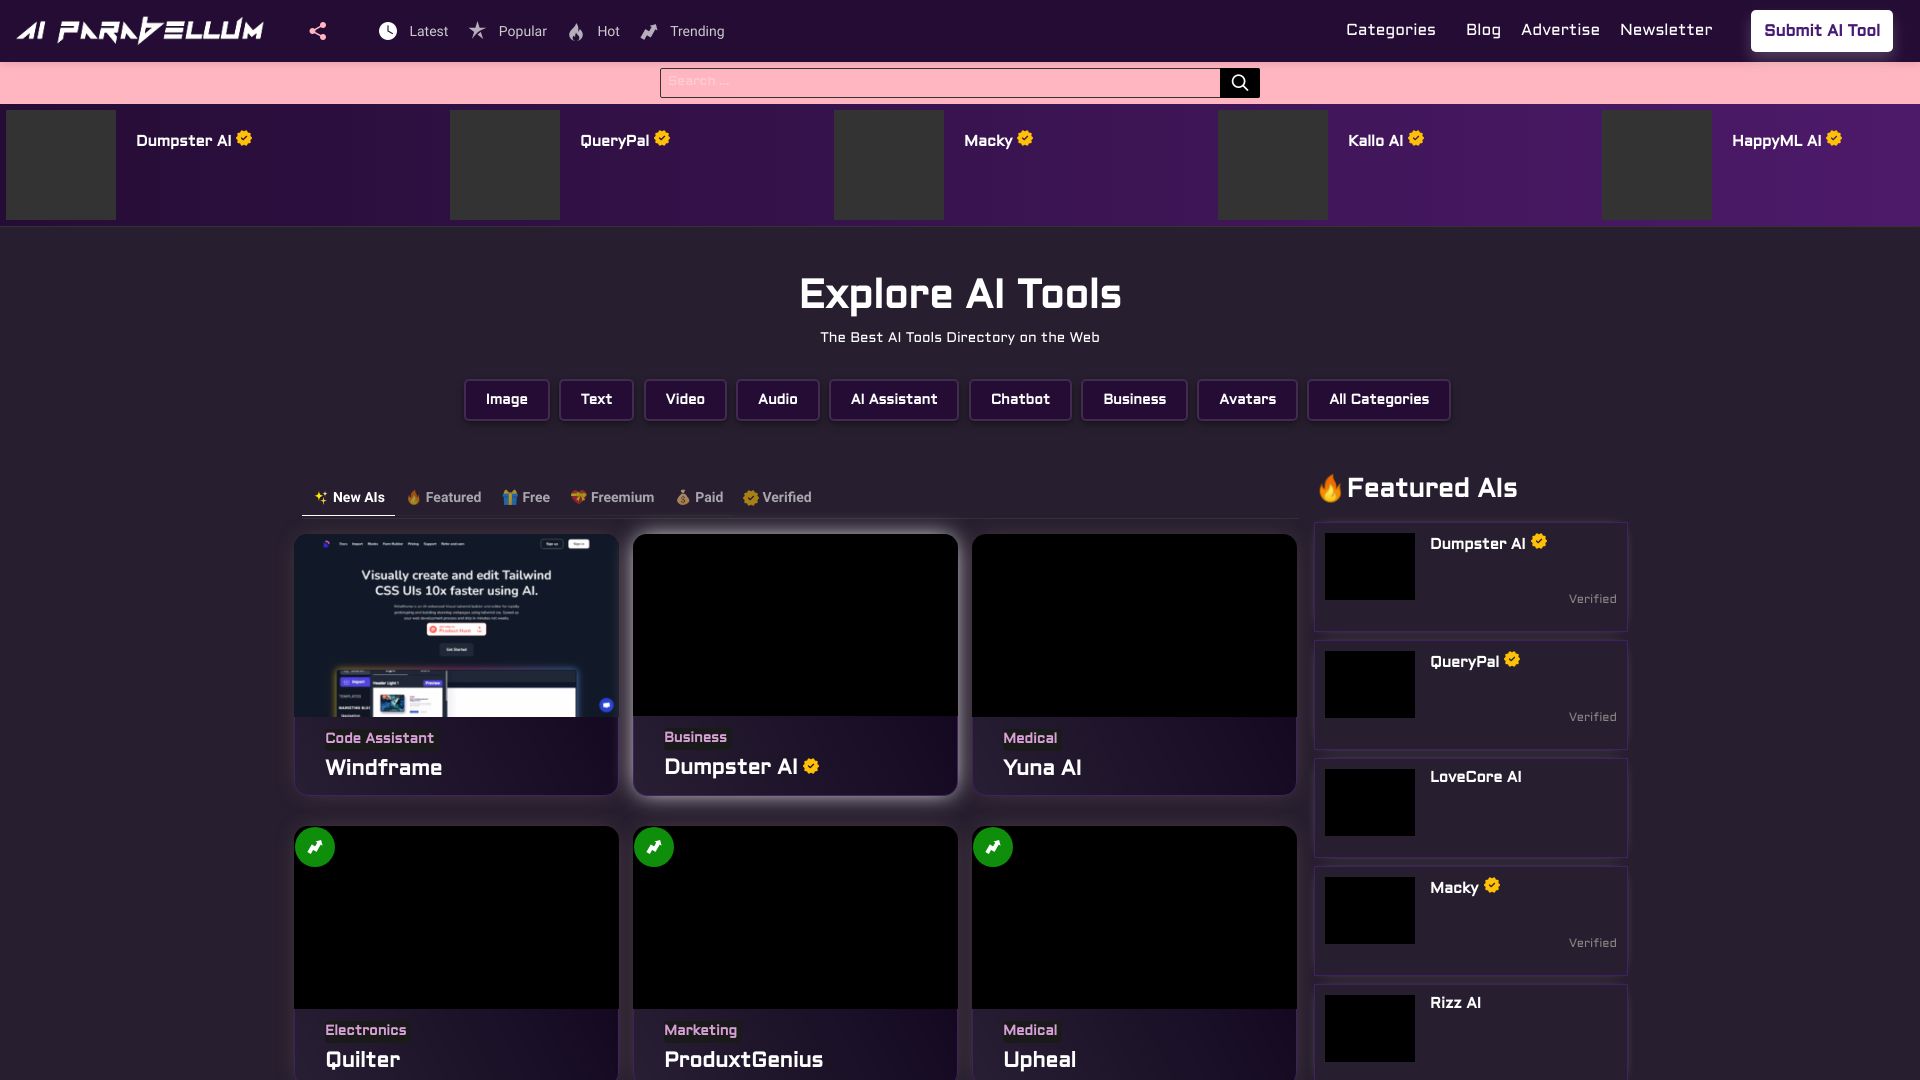The width and height of the screenshot is (1920, 1080).
Task: Expand All Categories filter button
Action: pos(1379,398)
